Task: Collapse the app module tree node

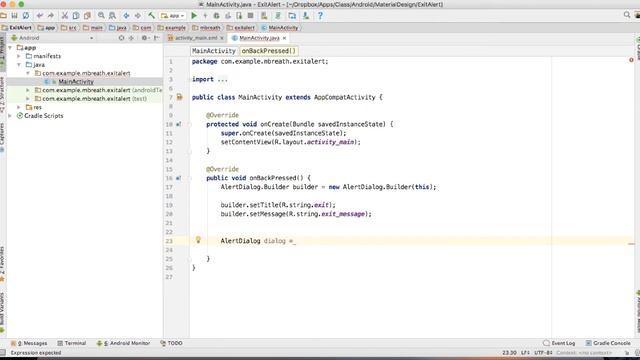Action: (10, 48)
